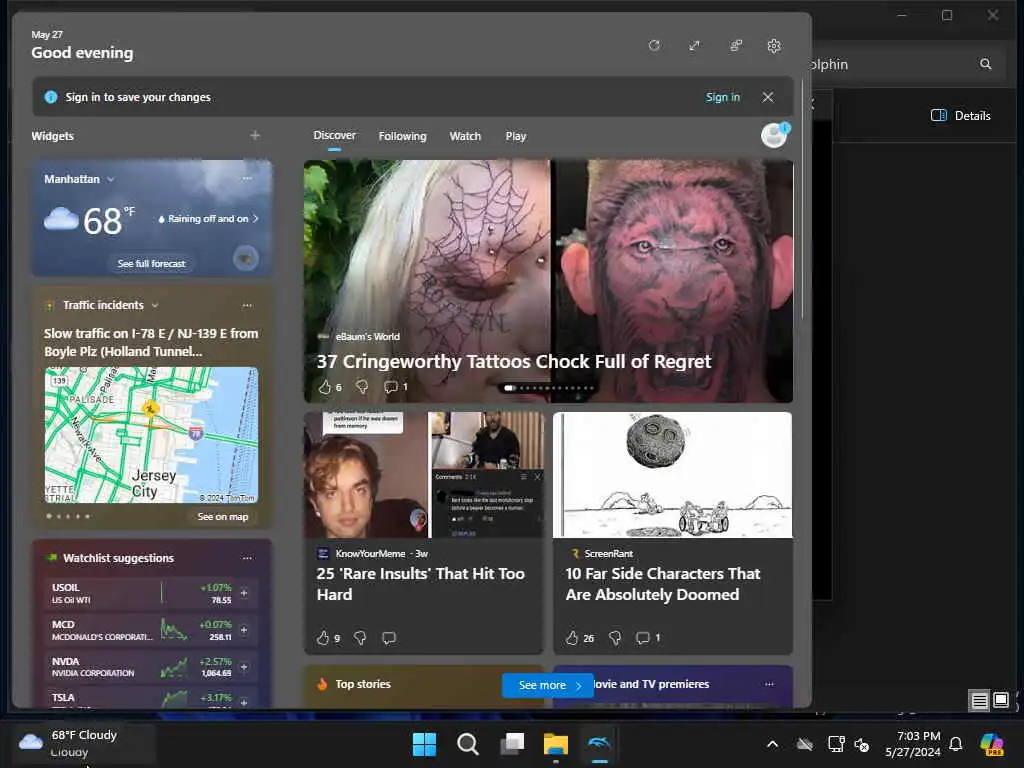Like the Far Side Characters story
Image resolution: width=1024 pixels, height=768 pixels.
[x=572, y=638]
